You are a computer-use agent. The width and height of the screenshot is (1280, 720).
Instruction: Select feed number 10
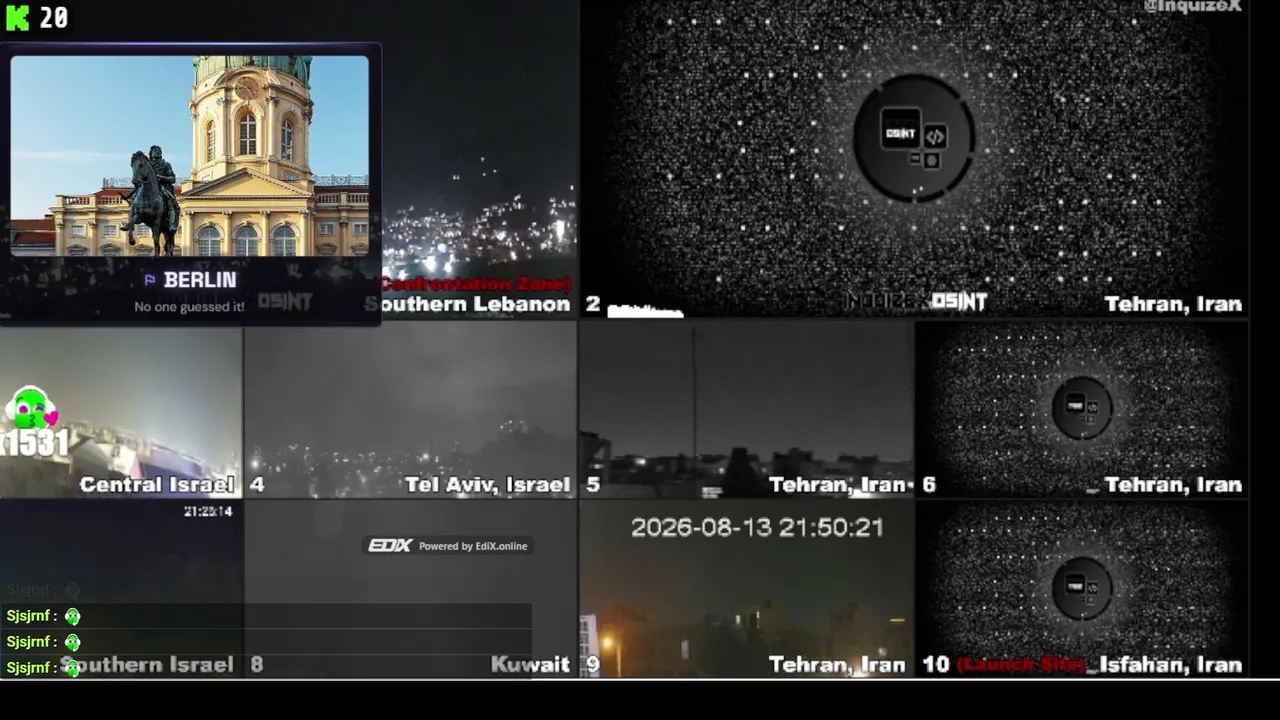936,665
